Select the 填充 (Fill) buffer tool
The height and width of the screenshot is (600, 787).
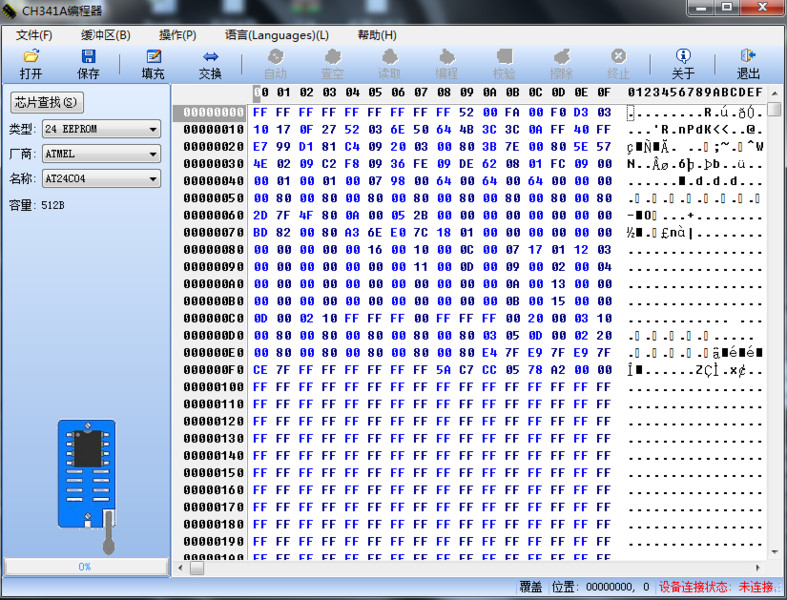tap(153, 64)
